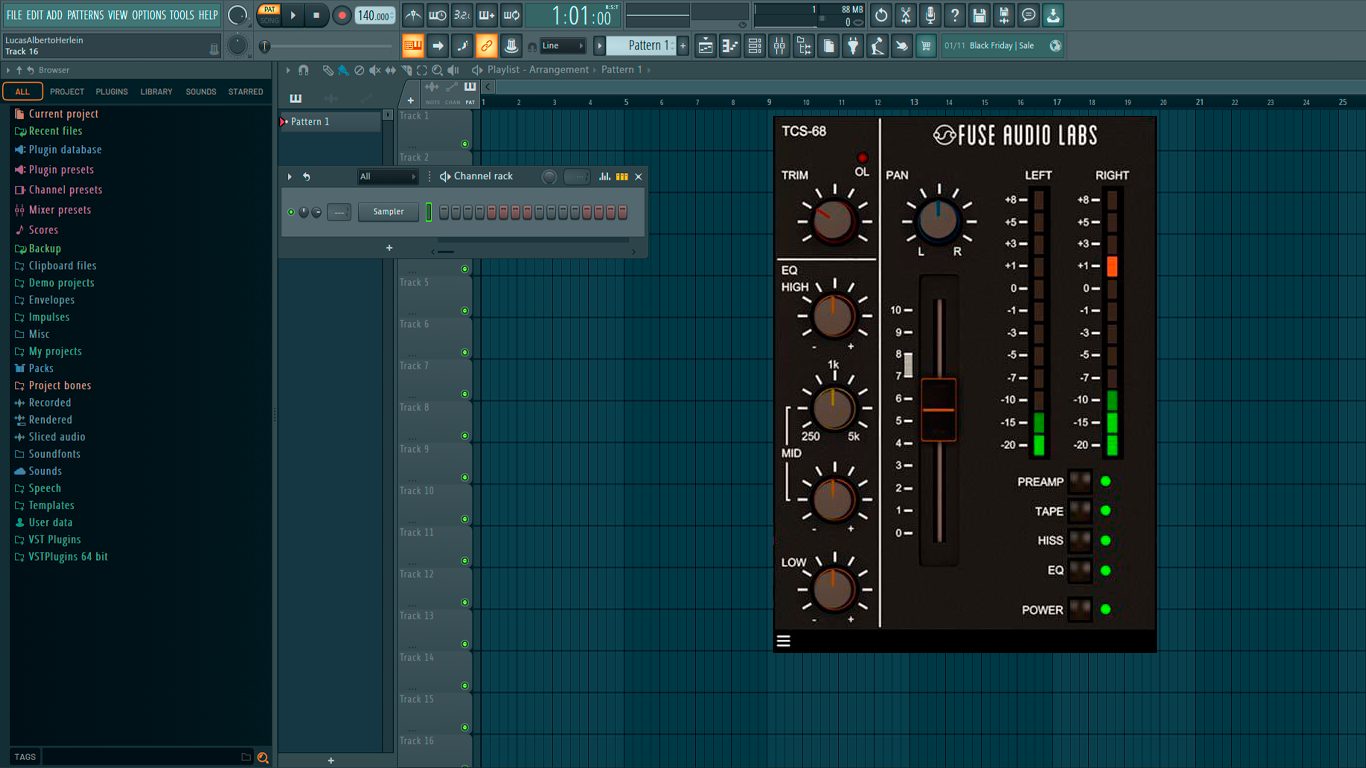
Task: Select the paint brush tool in playlist
Action: pos(343,70)
